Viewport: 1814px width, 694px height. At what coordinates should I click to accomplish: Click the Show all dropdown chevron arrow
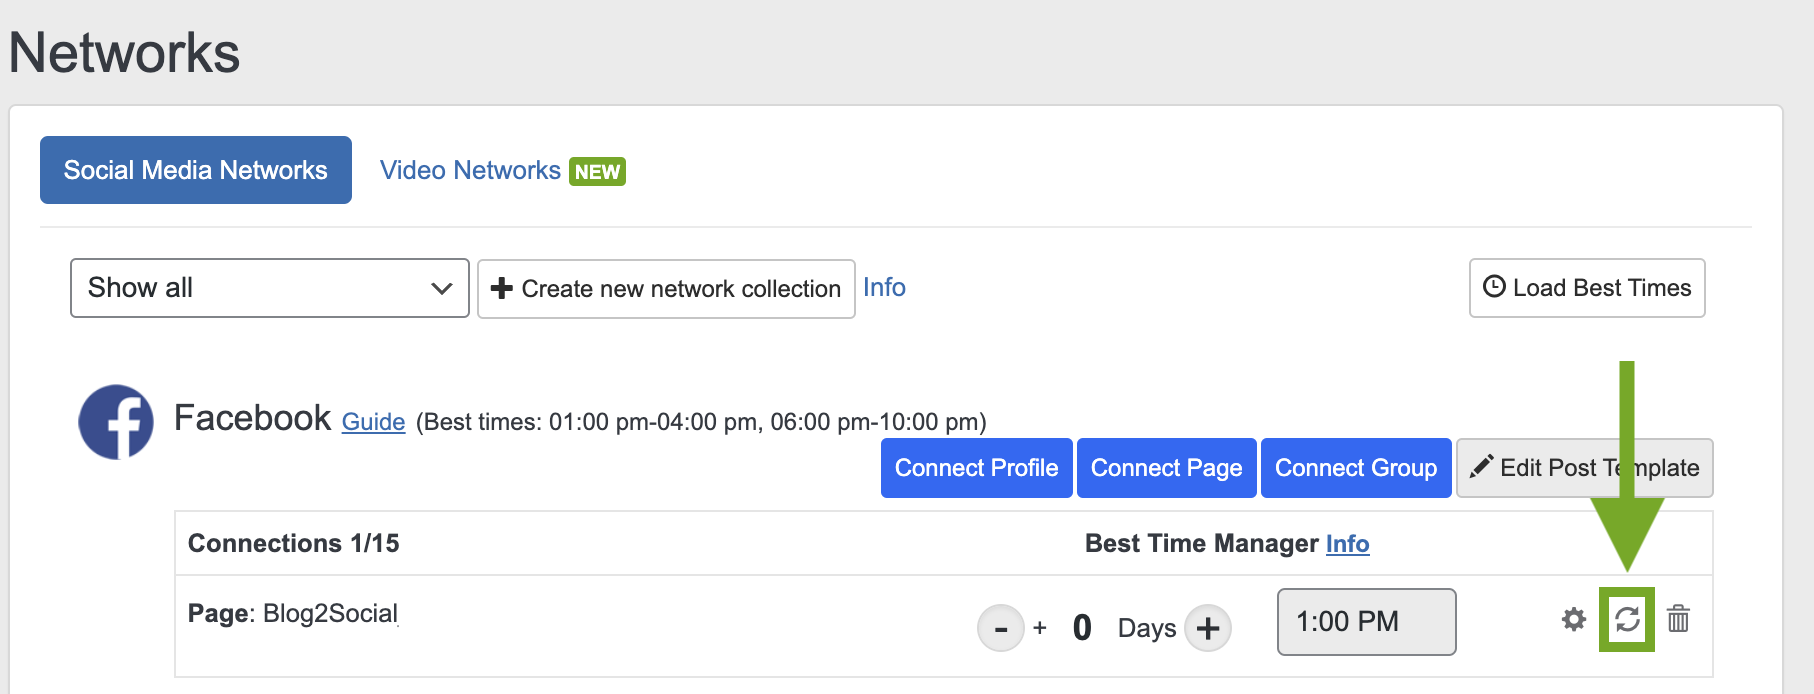pos(441,288)
